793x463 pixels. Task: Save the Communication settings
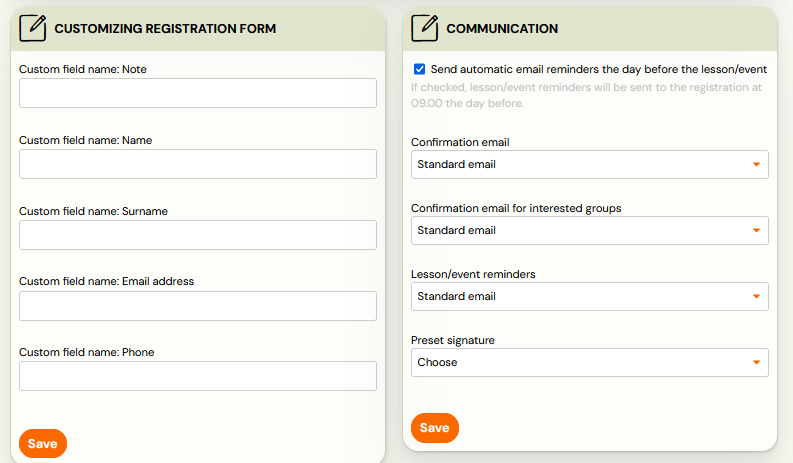[435, 428]
